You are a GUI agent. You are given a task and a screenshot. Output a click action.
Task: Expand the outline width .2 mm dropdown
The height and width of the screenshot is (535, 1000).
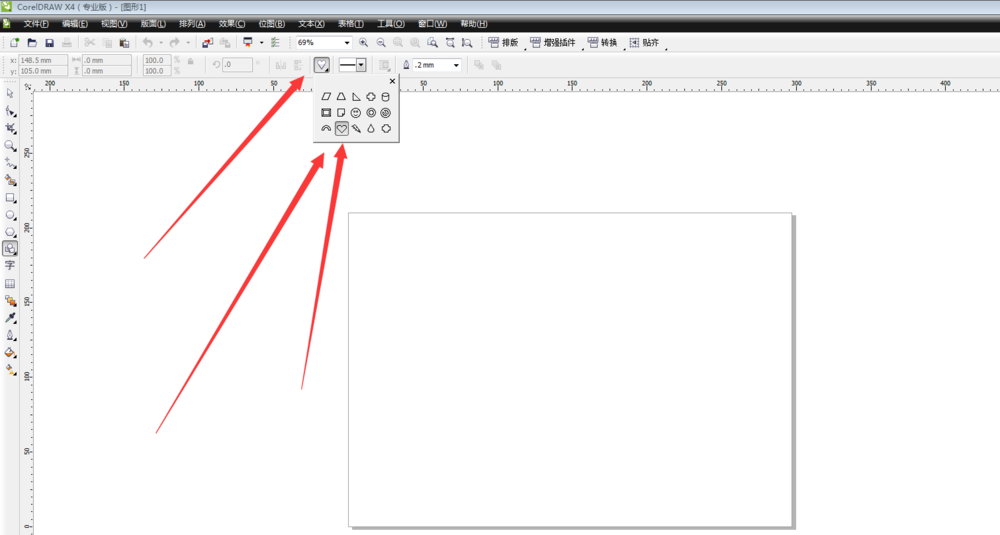point(457,65)
